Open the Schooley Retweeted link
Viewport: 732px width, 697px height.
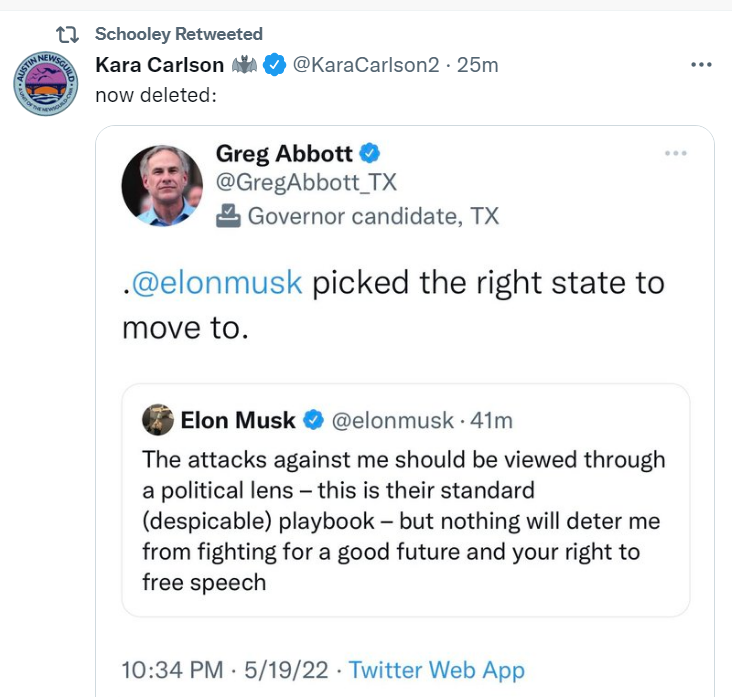click(179, 35)
